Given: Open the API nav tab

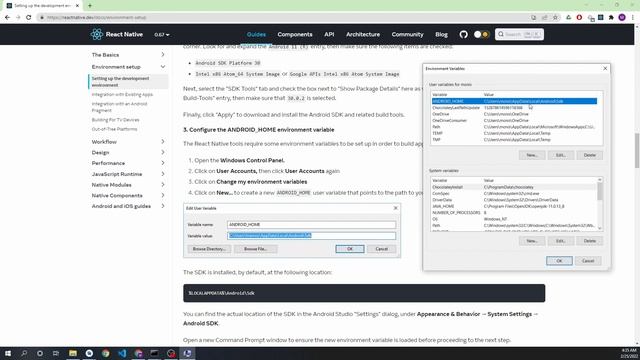Looking at the screenshot, I should pos(329,34).
